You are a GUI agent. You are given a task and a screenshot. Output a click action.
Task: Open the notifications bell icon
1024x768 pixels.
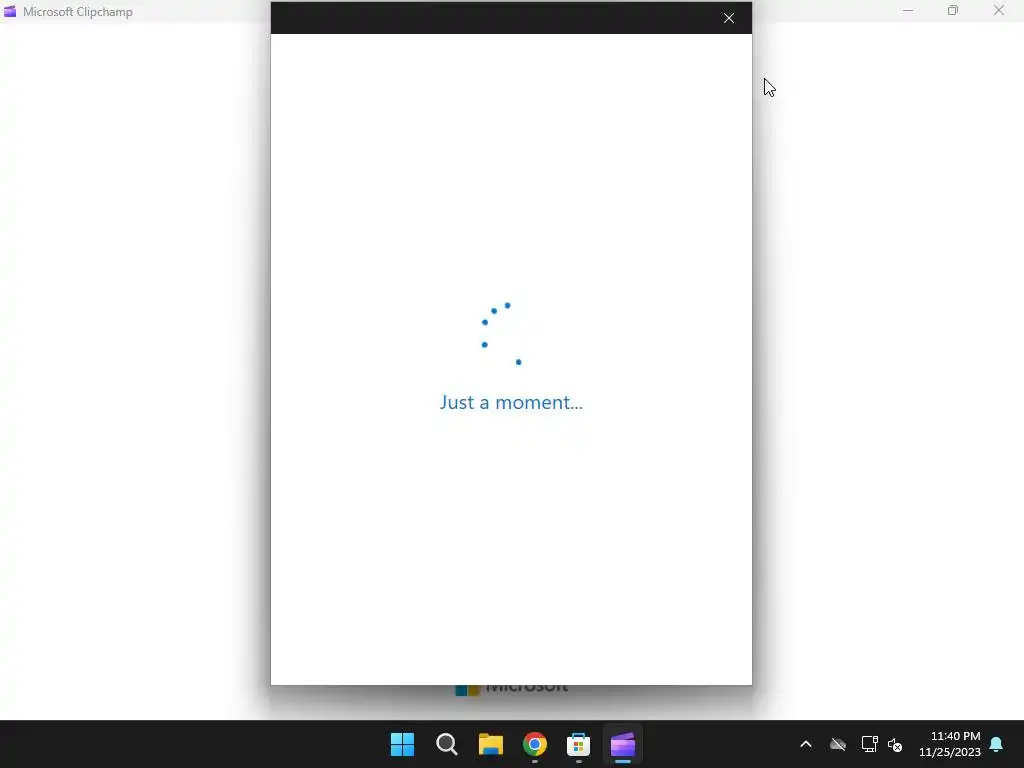tap(997, 744)
